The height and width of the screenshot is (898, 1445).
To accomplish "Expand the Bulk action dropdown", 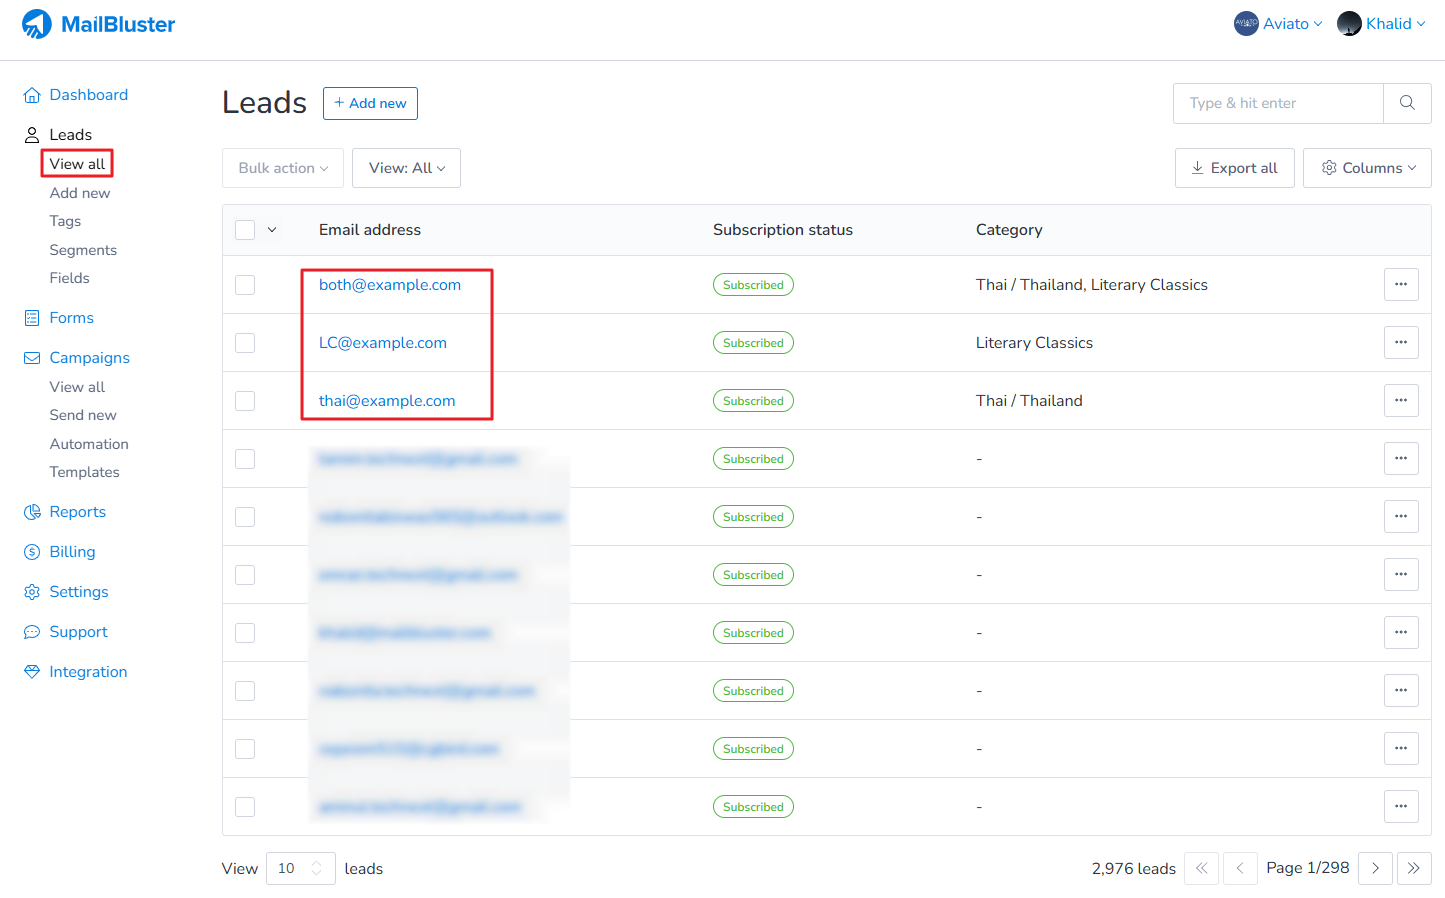I will [x=283, y=168].
